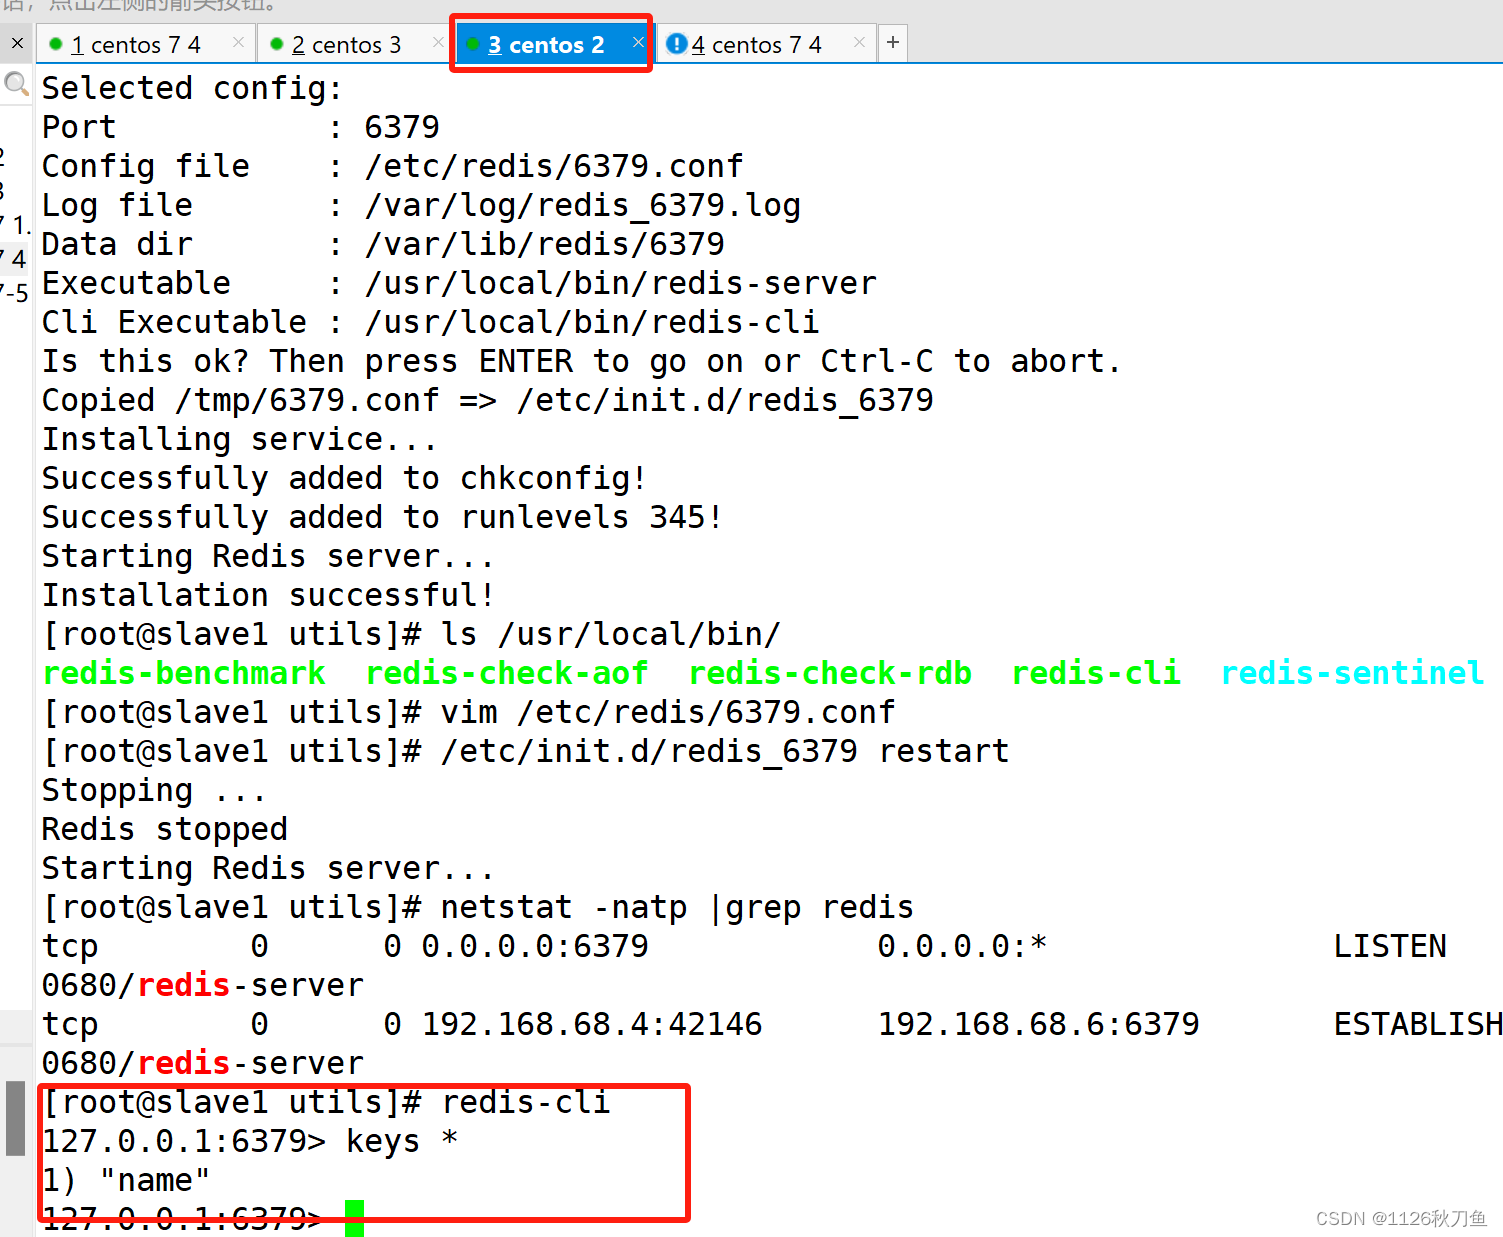
Task: Click the 'redis-check-rdb' file name
Action: pos(830,673)
